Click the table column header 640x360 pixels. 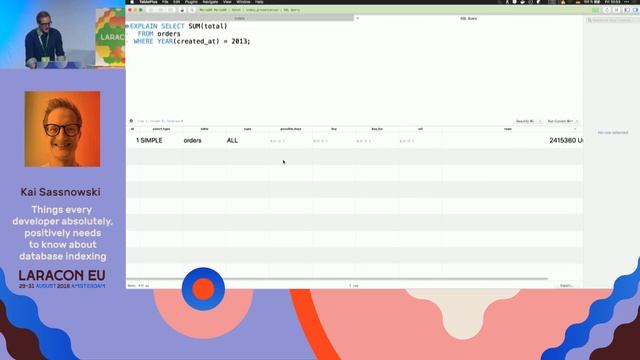pyautogui.click(x=204, y=129)
